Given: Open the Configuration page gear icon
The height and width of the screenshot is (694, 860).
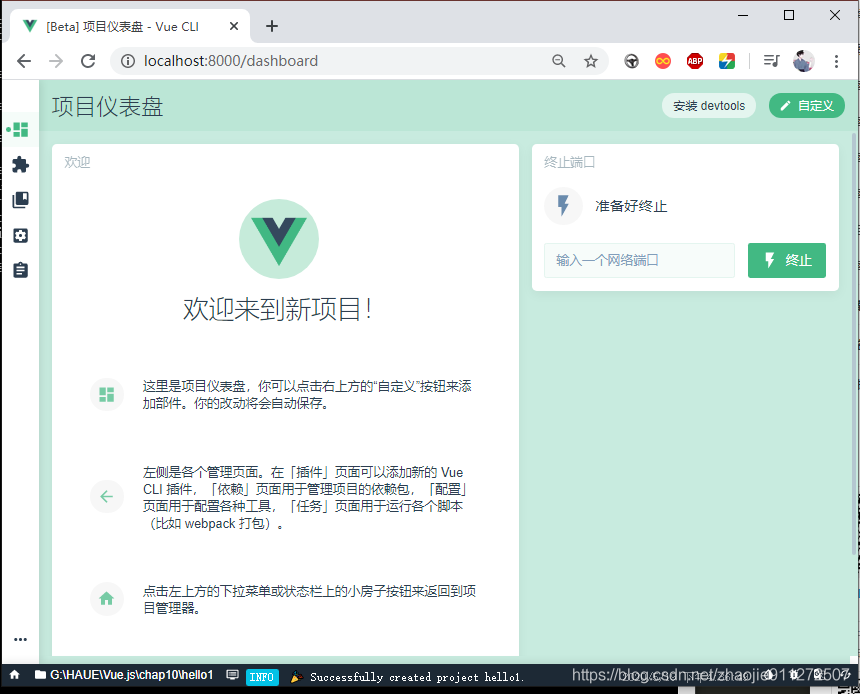Looking at the screenshot, I should point(20,235).
